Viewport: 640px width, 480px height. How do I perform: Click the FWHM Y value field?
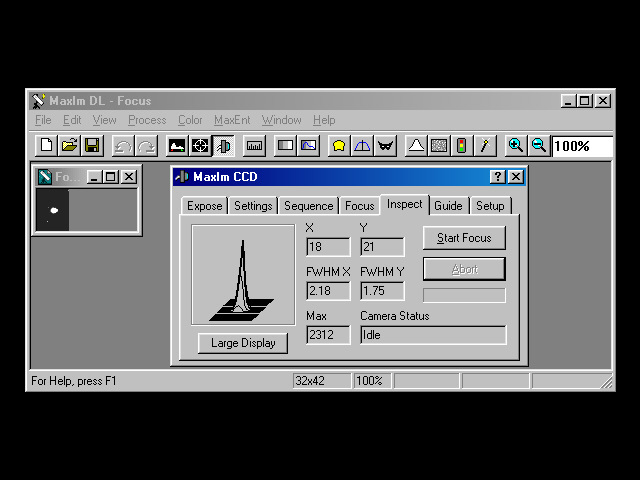tap(382, 291)
